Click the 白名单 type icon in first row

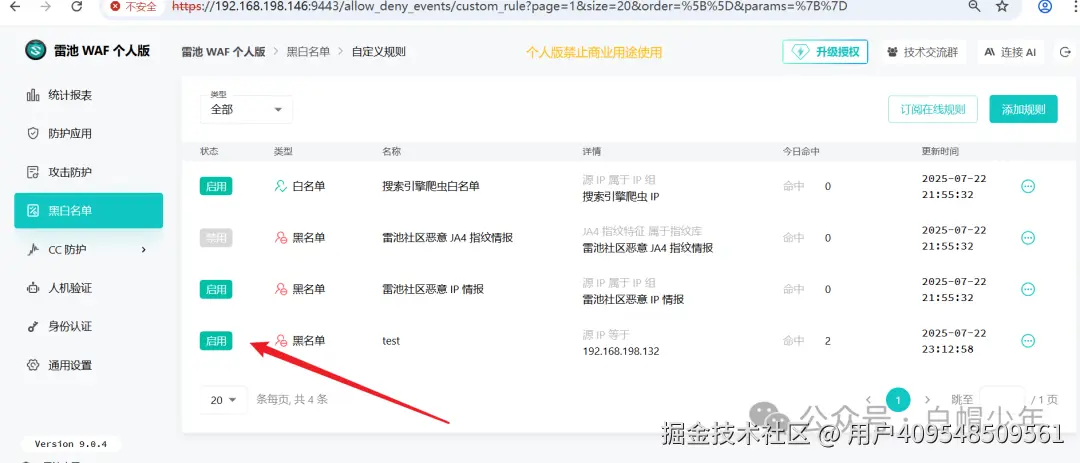[280, 186]
